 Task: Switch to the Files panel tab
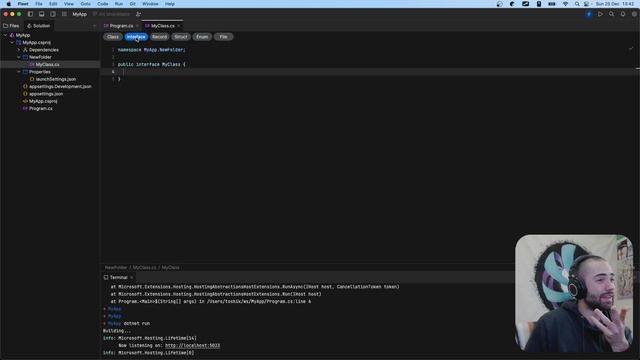click(x=11, y=26)
